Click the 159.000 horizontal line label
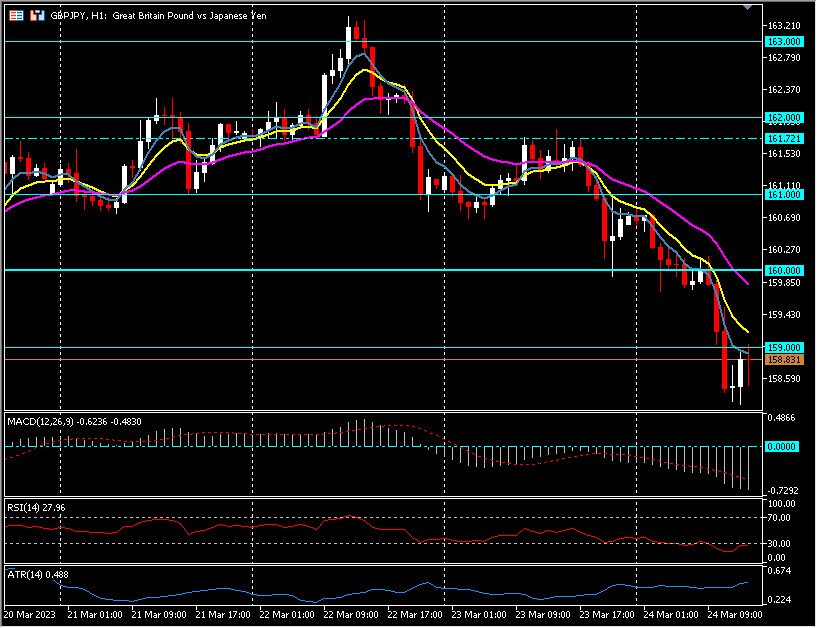Viewport: 817px width, 628px height. (x=782, y=346)
